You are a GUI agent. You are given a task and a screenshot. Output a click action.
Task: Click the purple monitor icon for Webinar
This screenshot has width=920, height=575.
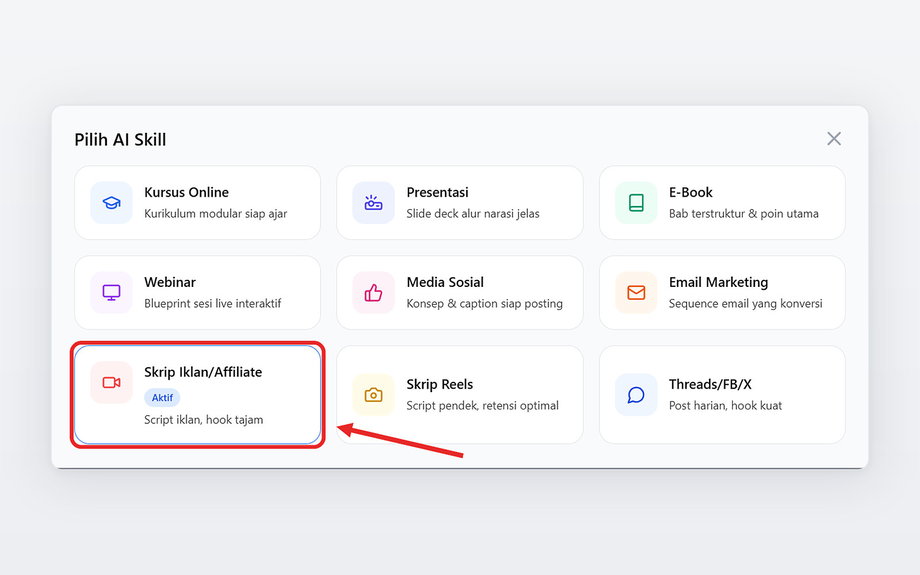(111, 292)
